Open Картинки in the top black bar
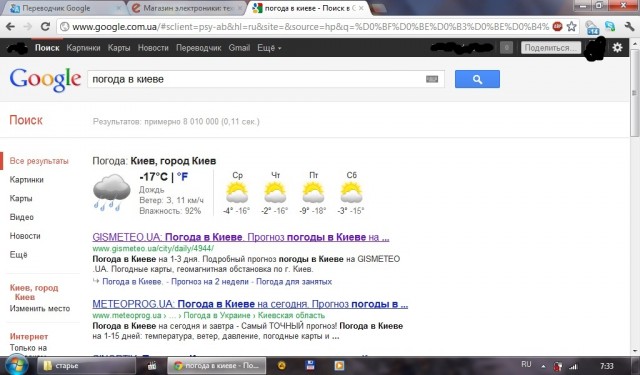 tap(83, 48)
